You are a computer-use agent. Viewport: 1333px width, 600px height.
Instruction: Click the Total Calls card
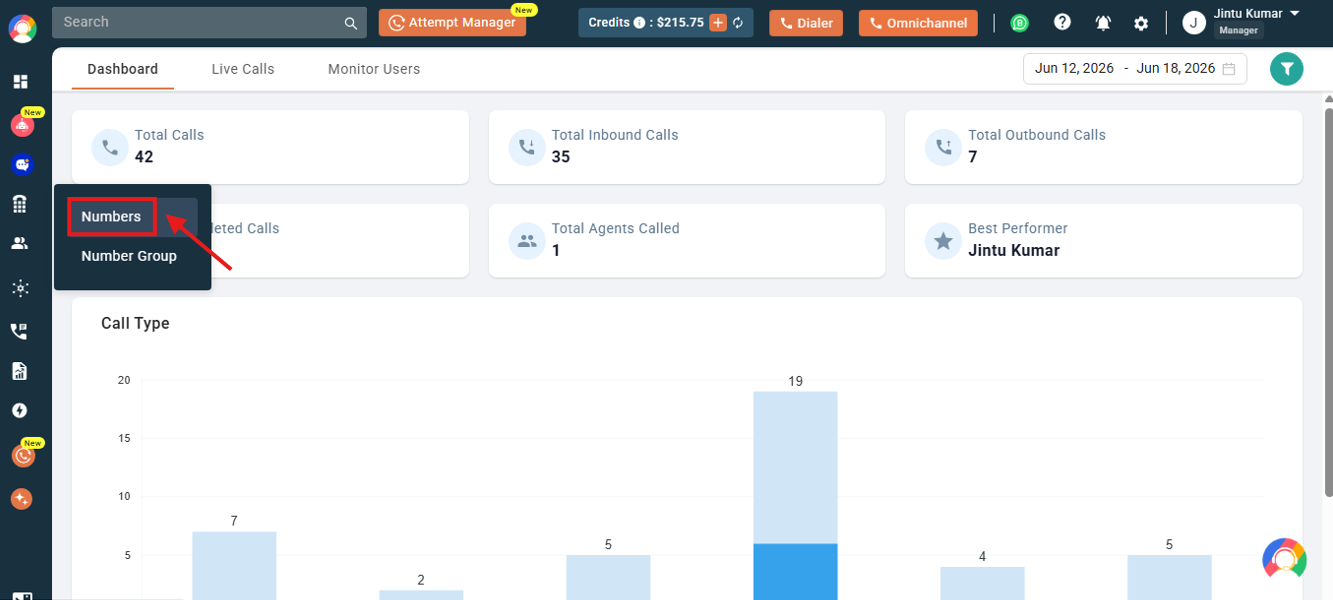pos(270,147)
